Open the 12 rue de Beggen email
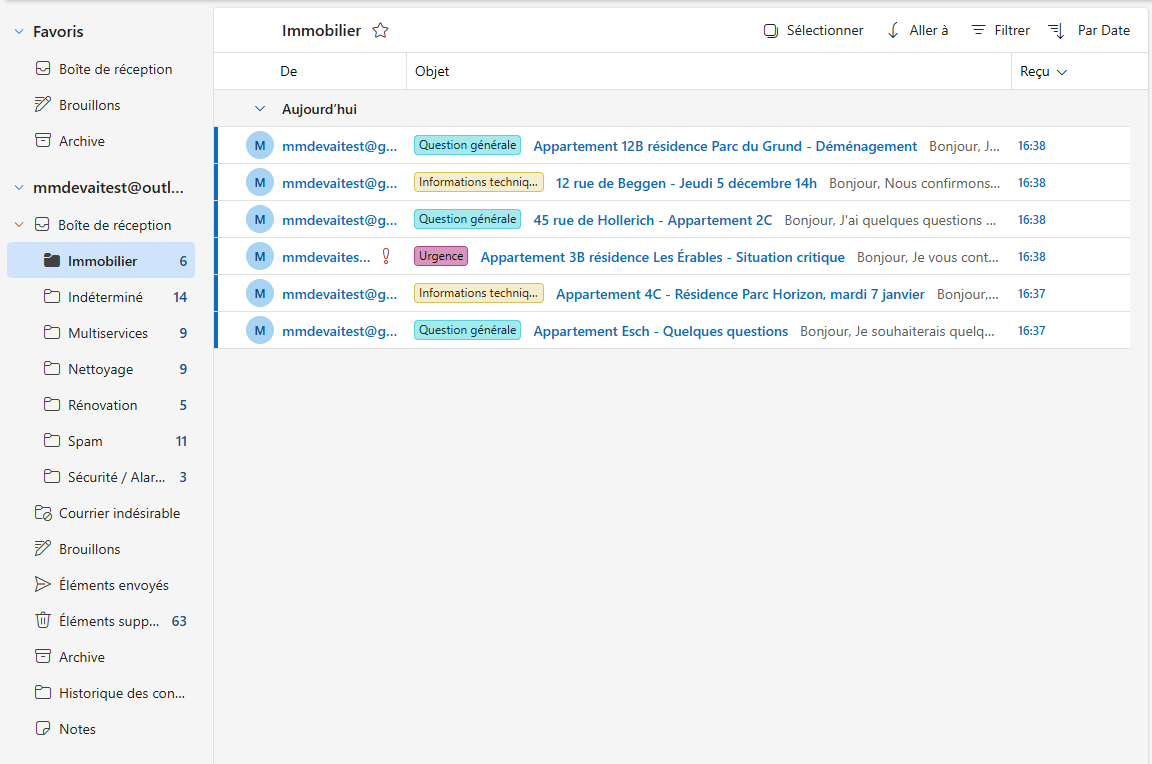This screenshot has height=764, width=1152. click(x=686, y=183)
